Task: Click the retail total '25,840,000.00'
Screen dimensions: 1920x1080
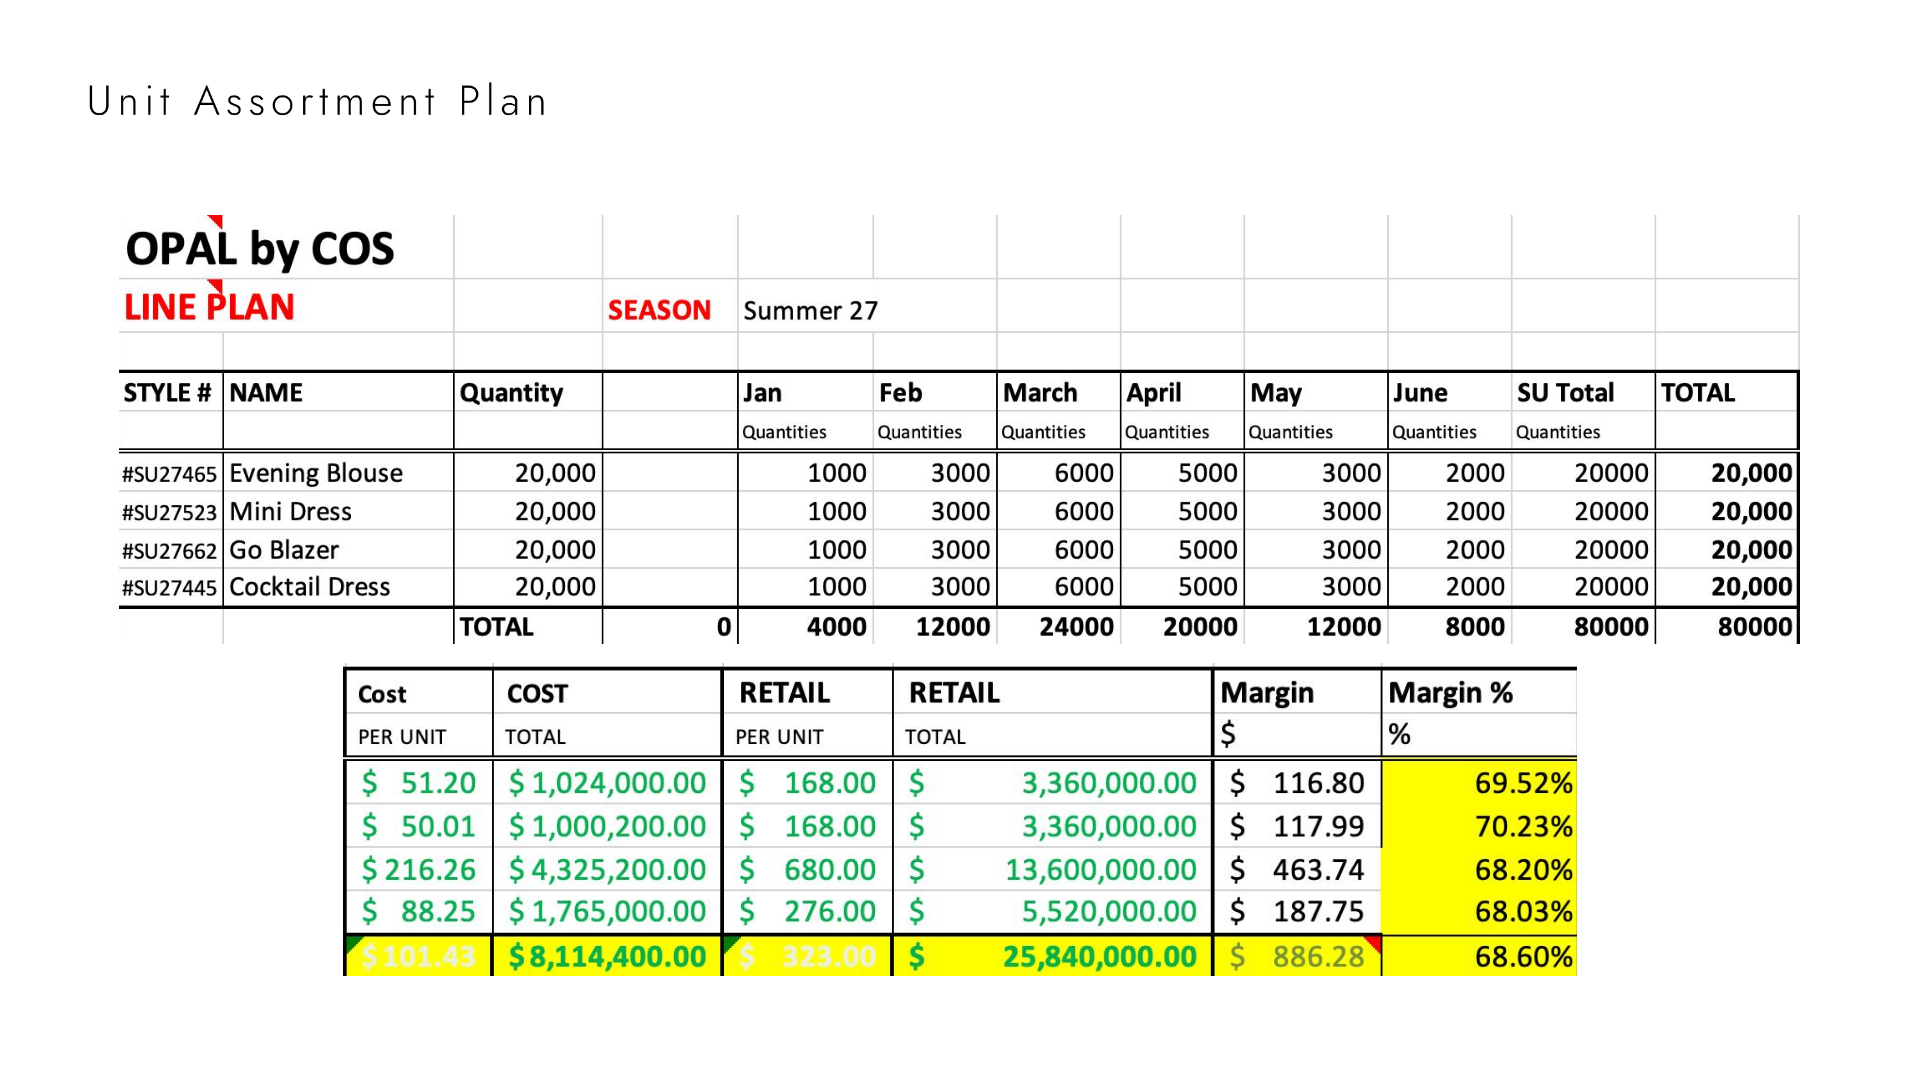Action: 1099,957
